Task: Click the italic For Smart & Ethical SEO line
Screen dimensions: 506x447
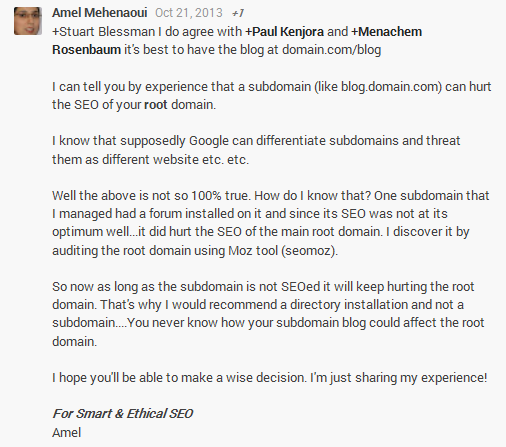Action: pyautogui.click(x=123, y=414)
